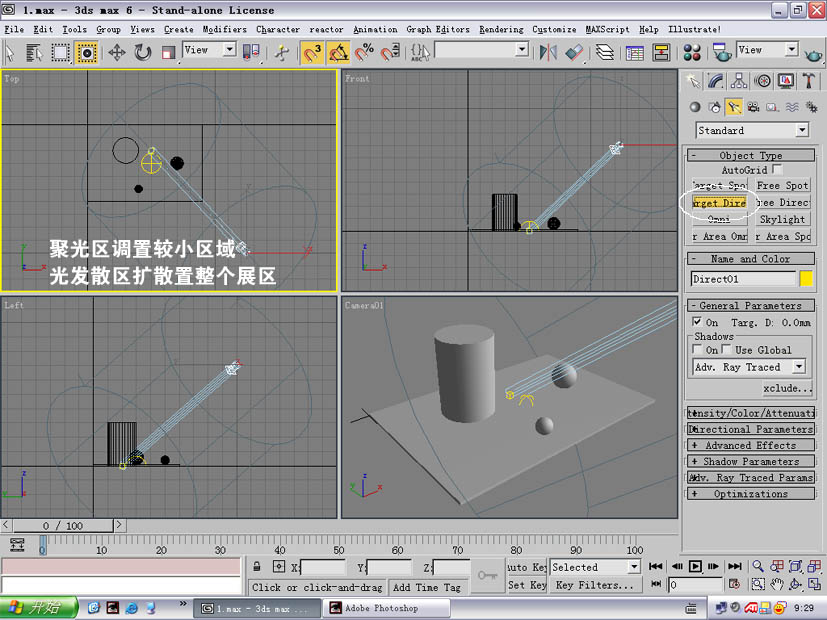The width and height of the screenshot is (827, 620).
Task: Click the Key Filters button
Action: tap(594, 585)
